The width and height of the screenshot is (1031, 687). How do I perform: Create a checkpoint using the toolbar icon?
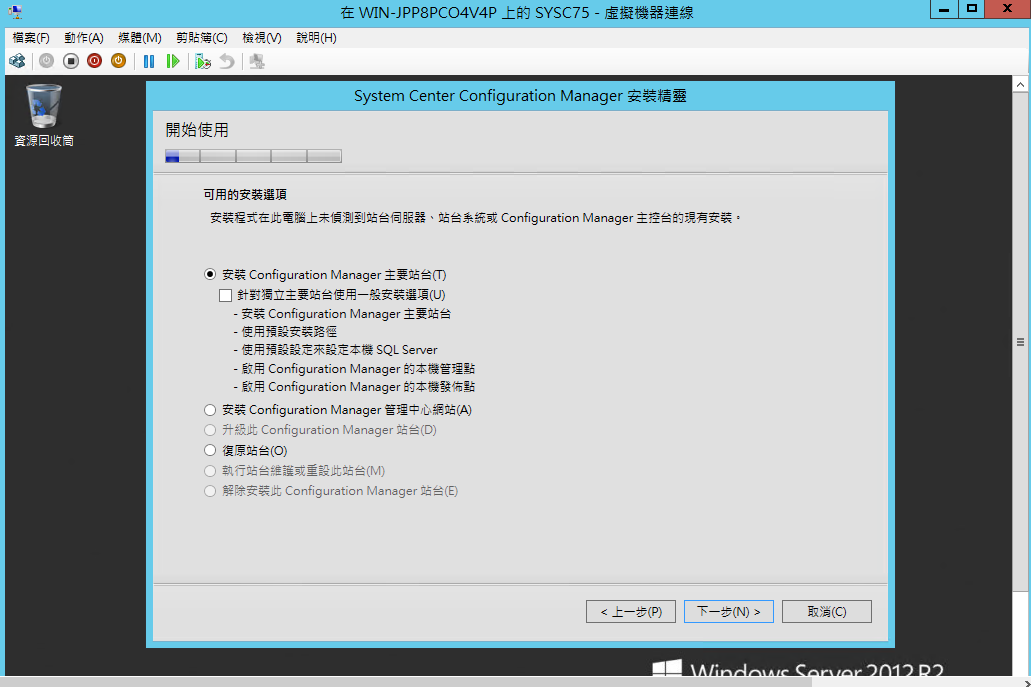pyautogui.click(x=203, y=61)
